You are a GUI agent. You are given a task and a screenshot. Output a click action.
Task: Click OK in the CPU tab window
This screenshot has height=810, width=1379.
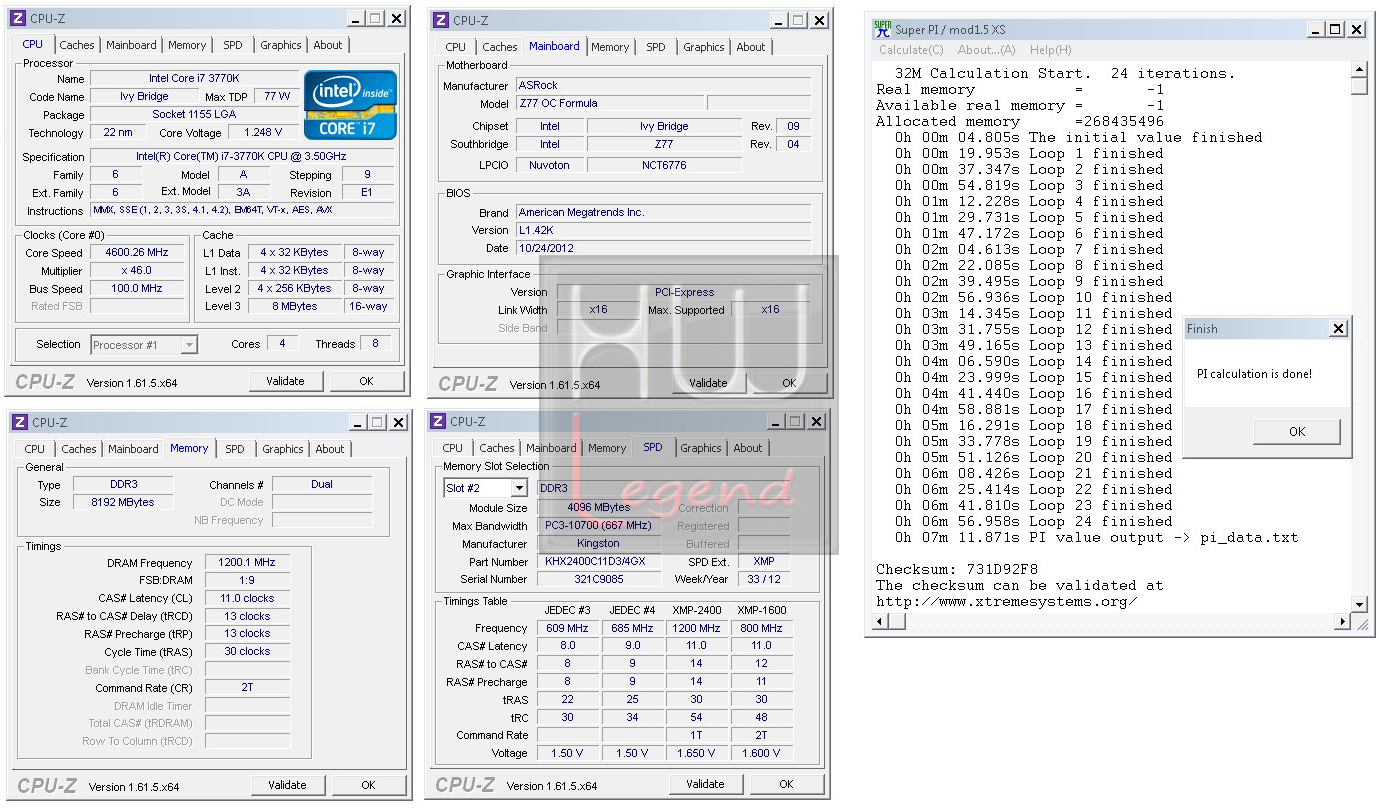click(367, 381)
